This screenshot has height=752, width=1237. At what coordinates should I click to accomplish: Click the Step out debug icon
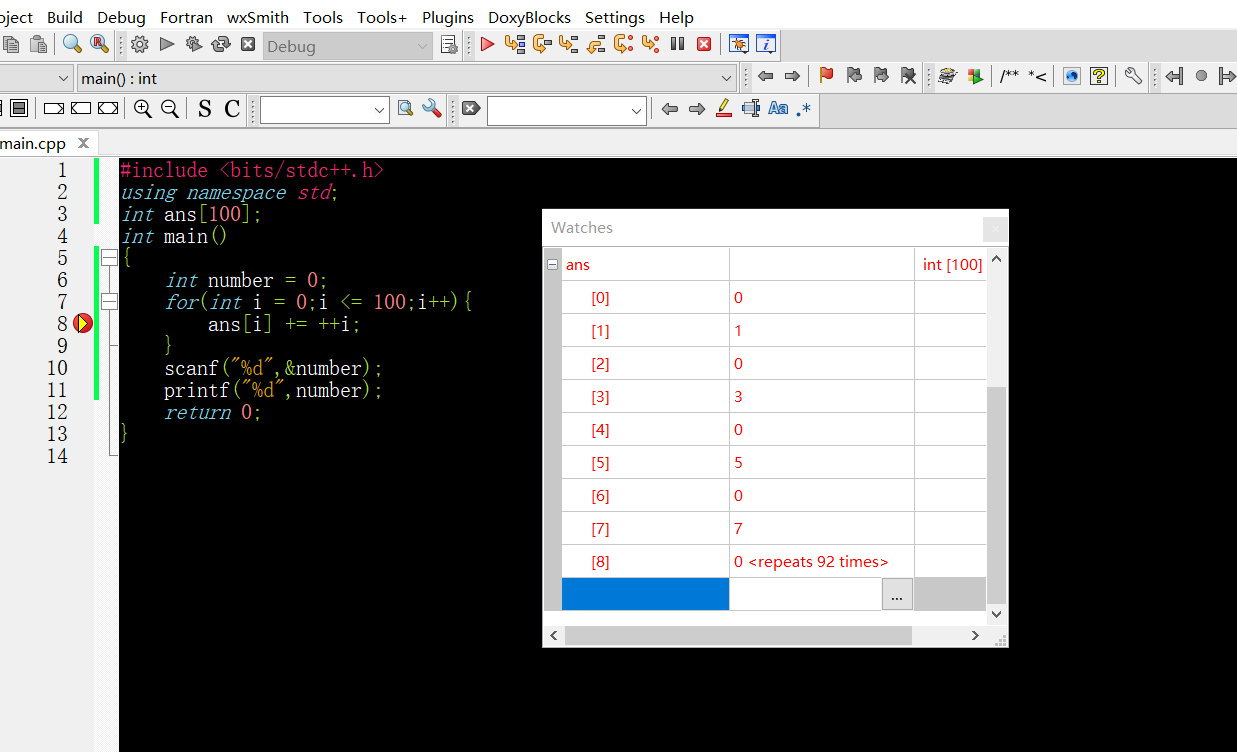(x=596, y=44)
